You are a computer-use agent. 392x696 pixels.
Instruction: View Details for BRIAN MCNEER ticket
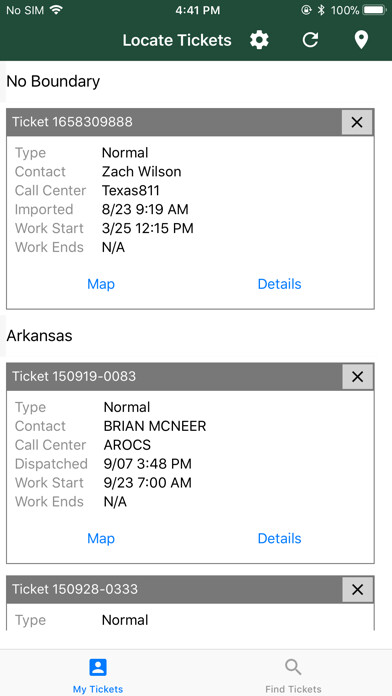[279, 538]
